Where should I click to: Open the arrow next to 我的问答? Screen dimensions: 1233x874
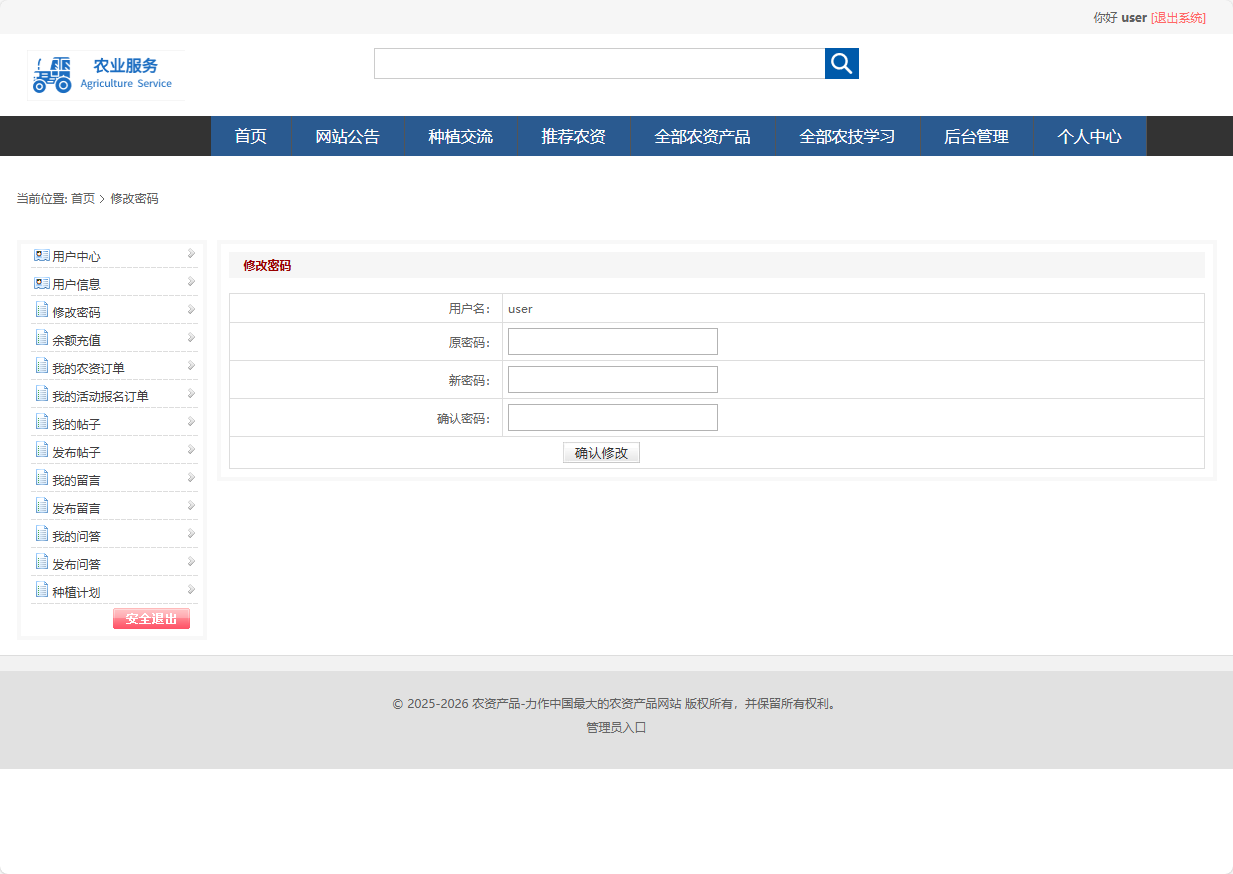pyautogui.click(x=190, y=534)
